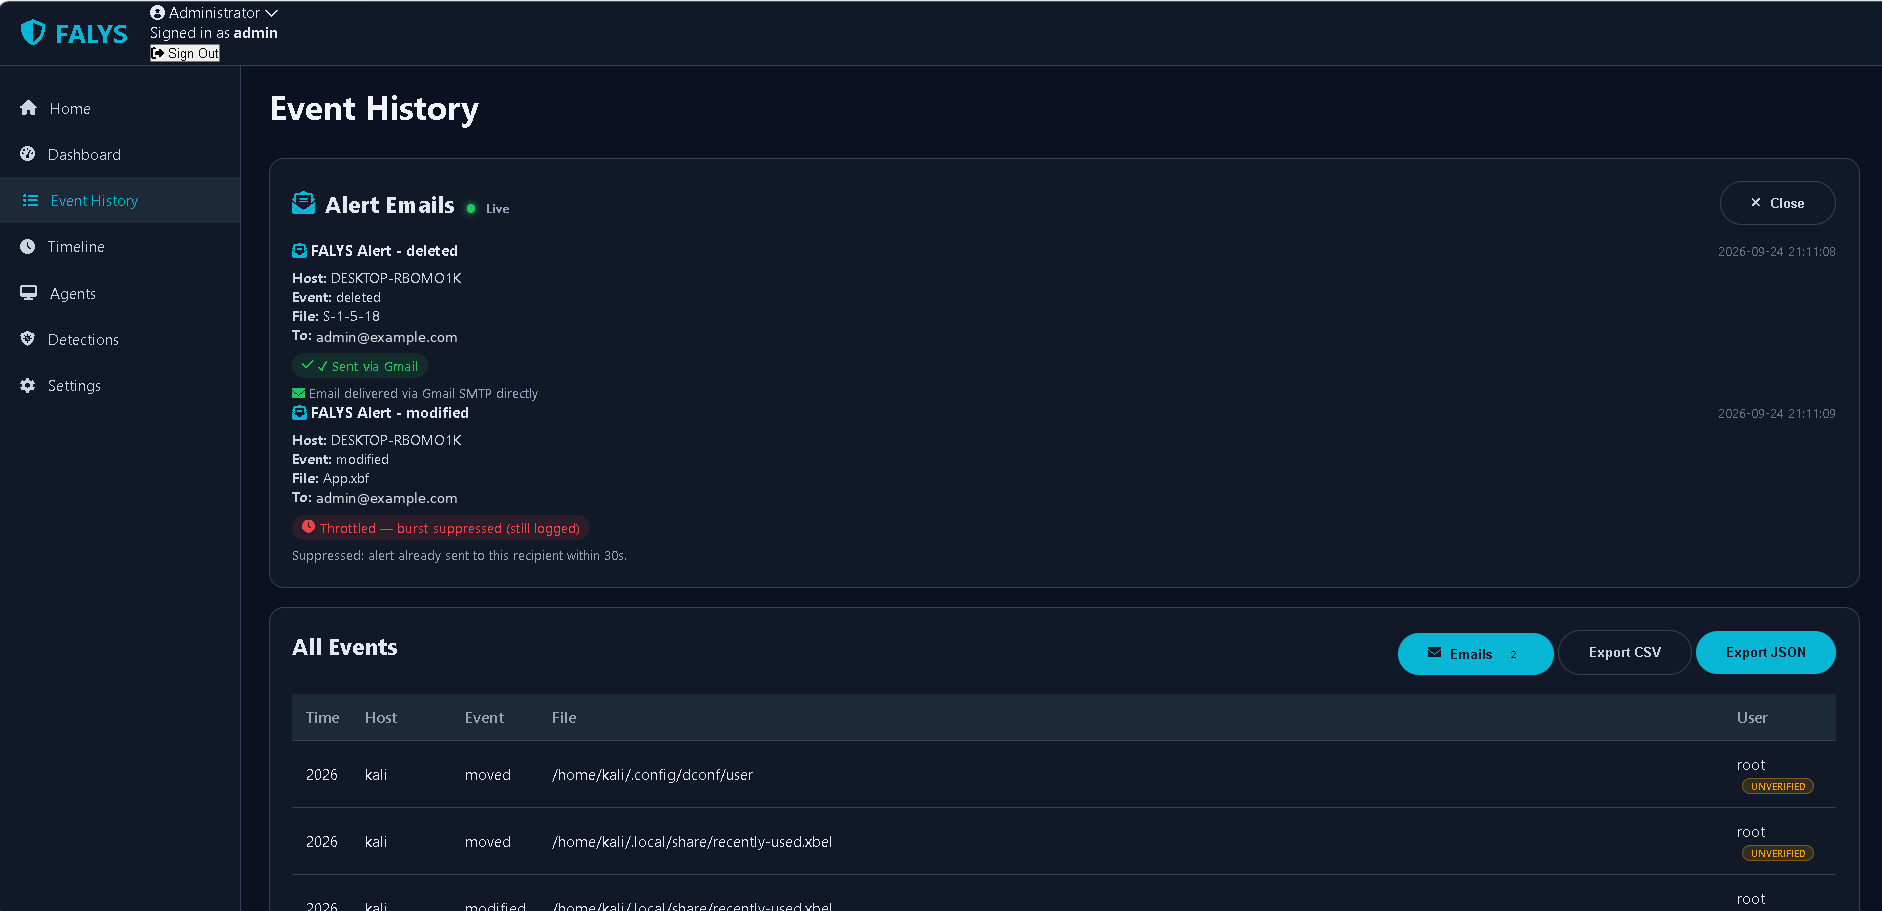Click the Sign Out button
Screen dimensions: 1882x911
pos(185,53)
